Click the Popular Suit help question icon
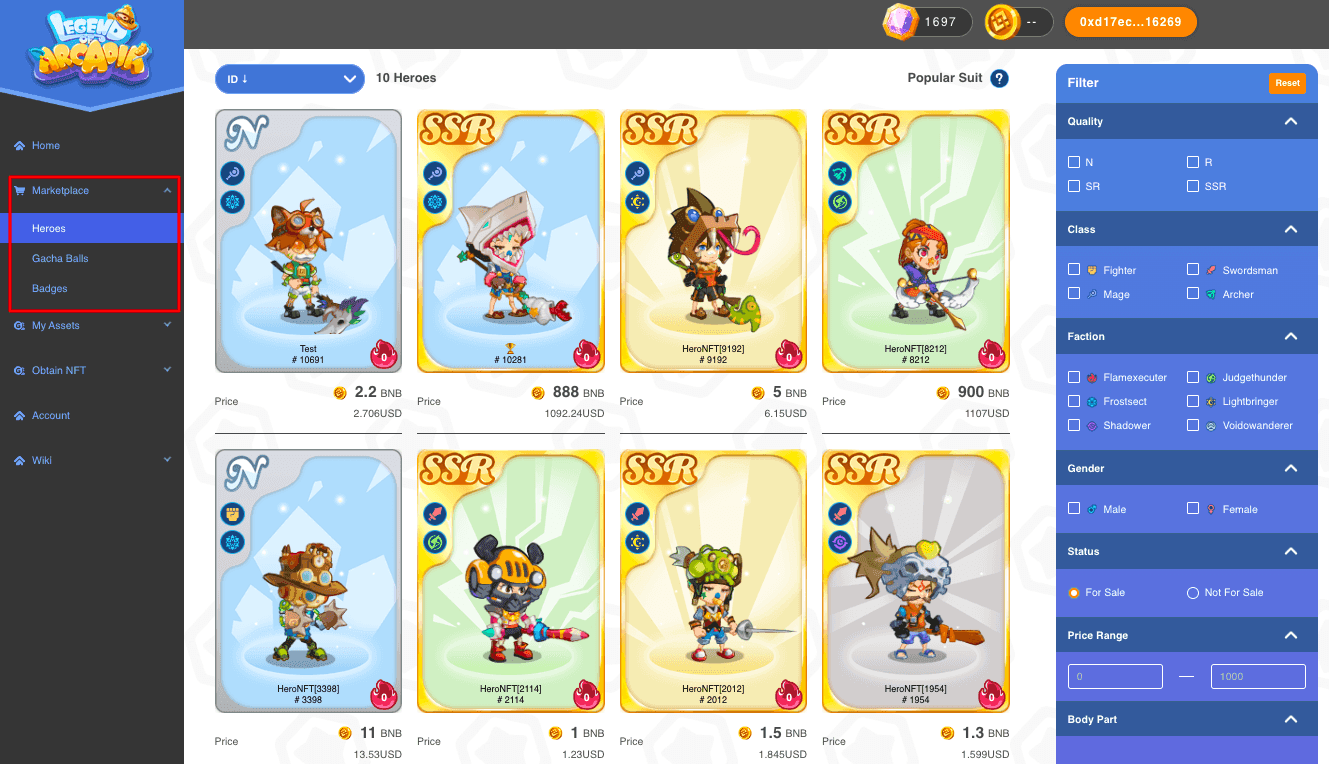The height and width of the screenshot is (764, 1329). [999, 78]
